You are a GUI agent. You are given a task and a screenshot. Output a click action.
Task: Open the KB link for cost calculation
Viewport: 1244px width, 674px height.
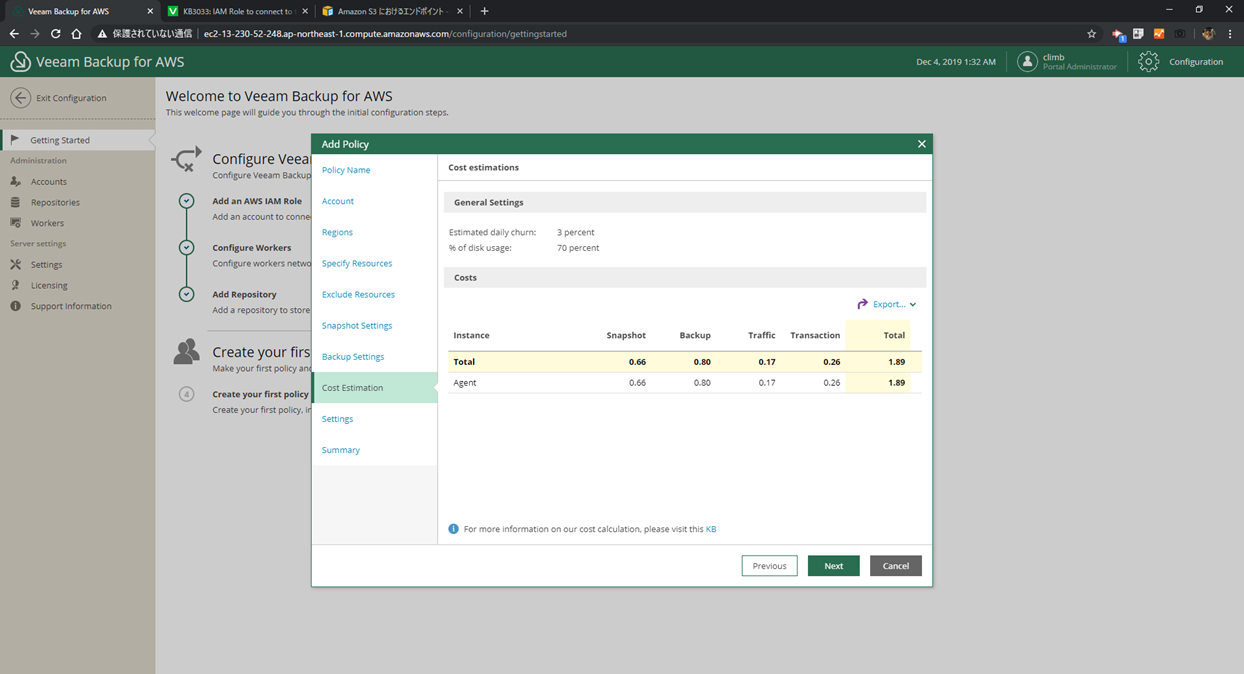(x=711, y=529)
